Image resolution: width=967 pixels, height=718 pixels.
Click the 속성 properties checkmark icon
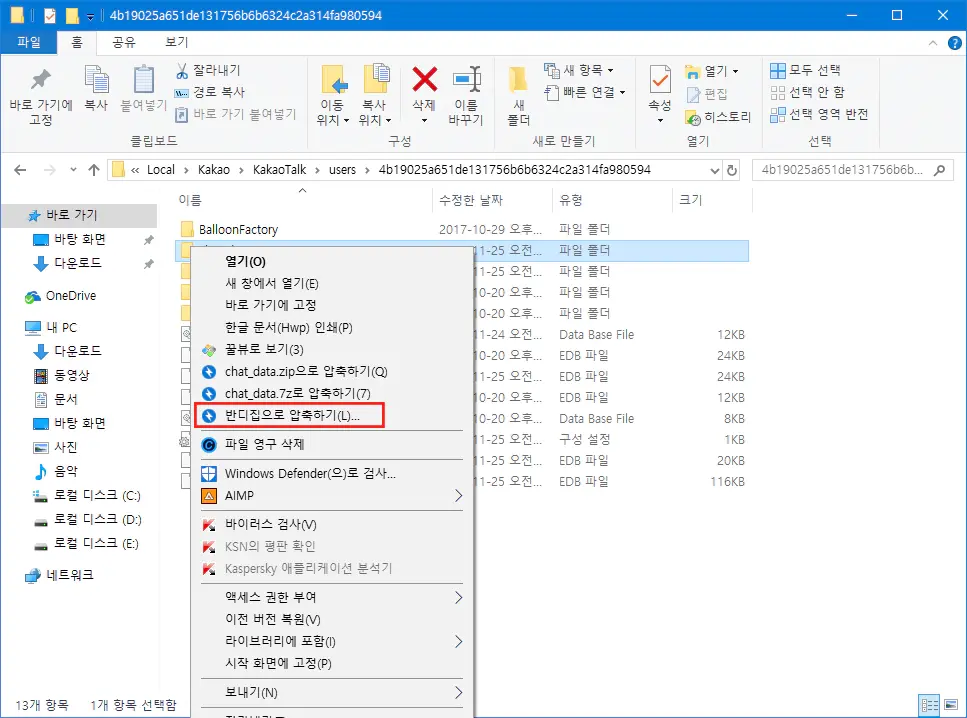click(x=660, y=80)
